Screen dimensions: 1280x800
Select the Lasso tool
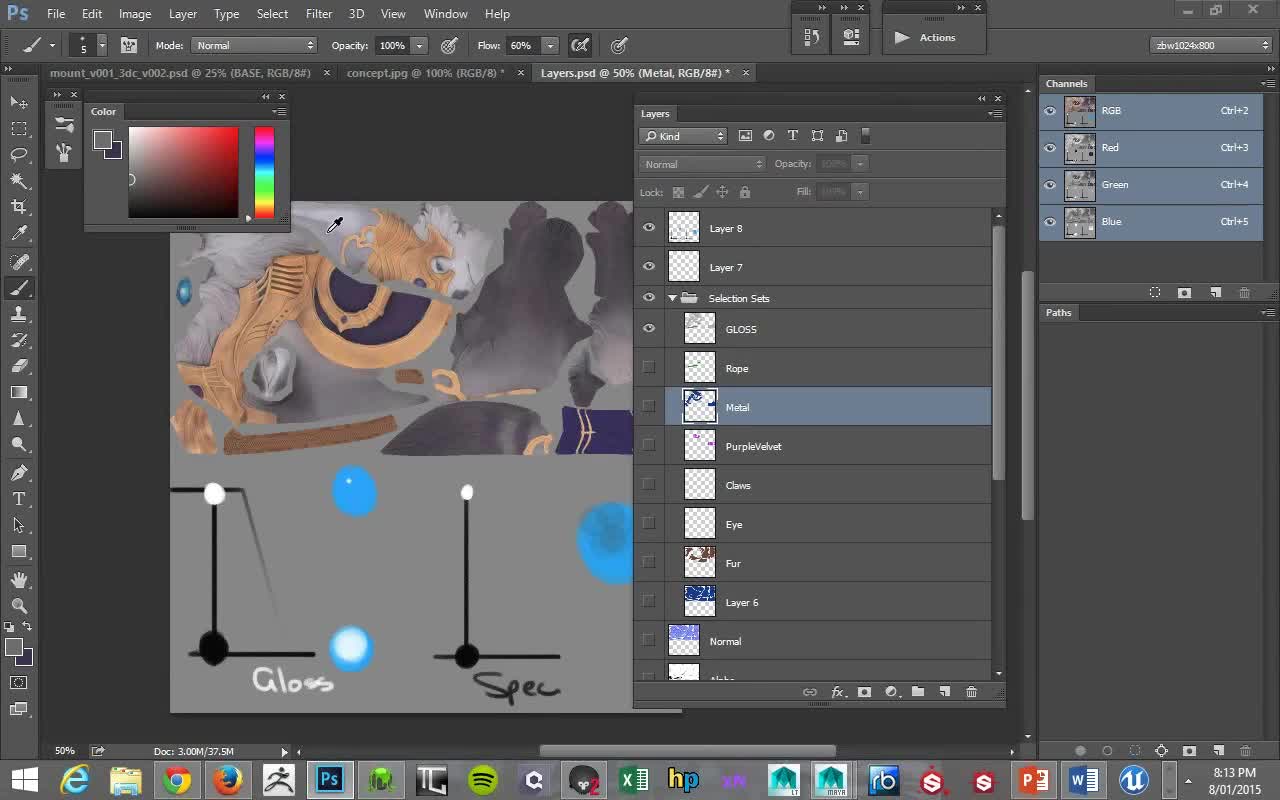point(19,154)
